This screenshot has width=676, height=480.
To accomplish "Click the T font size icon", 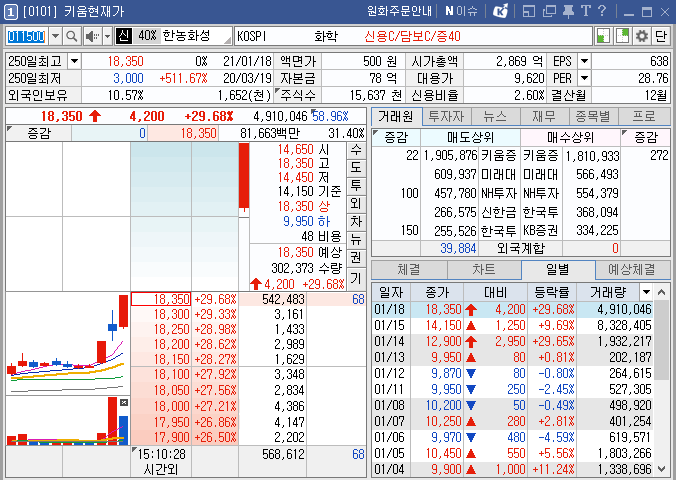I will point(585,11).
